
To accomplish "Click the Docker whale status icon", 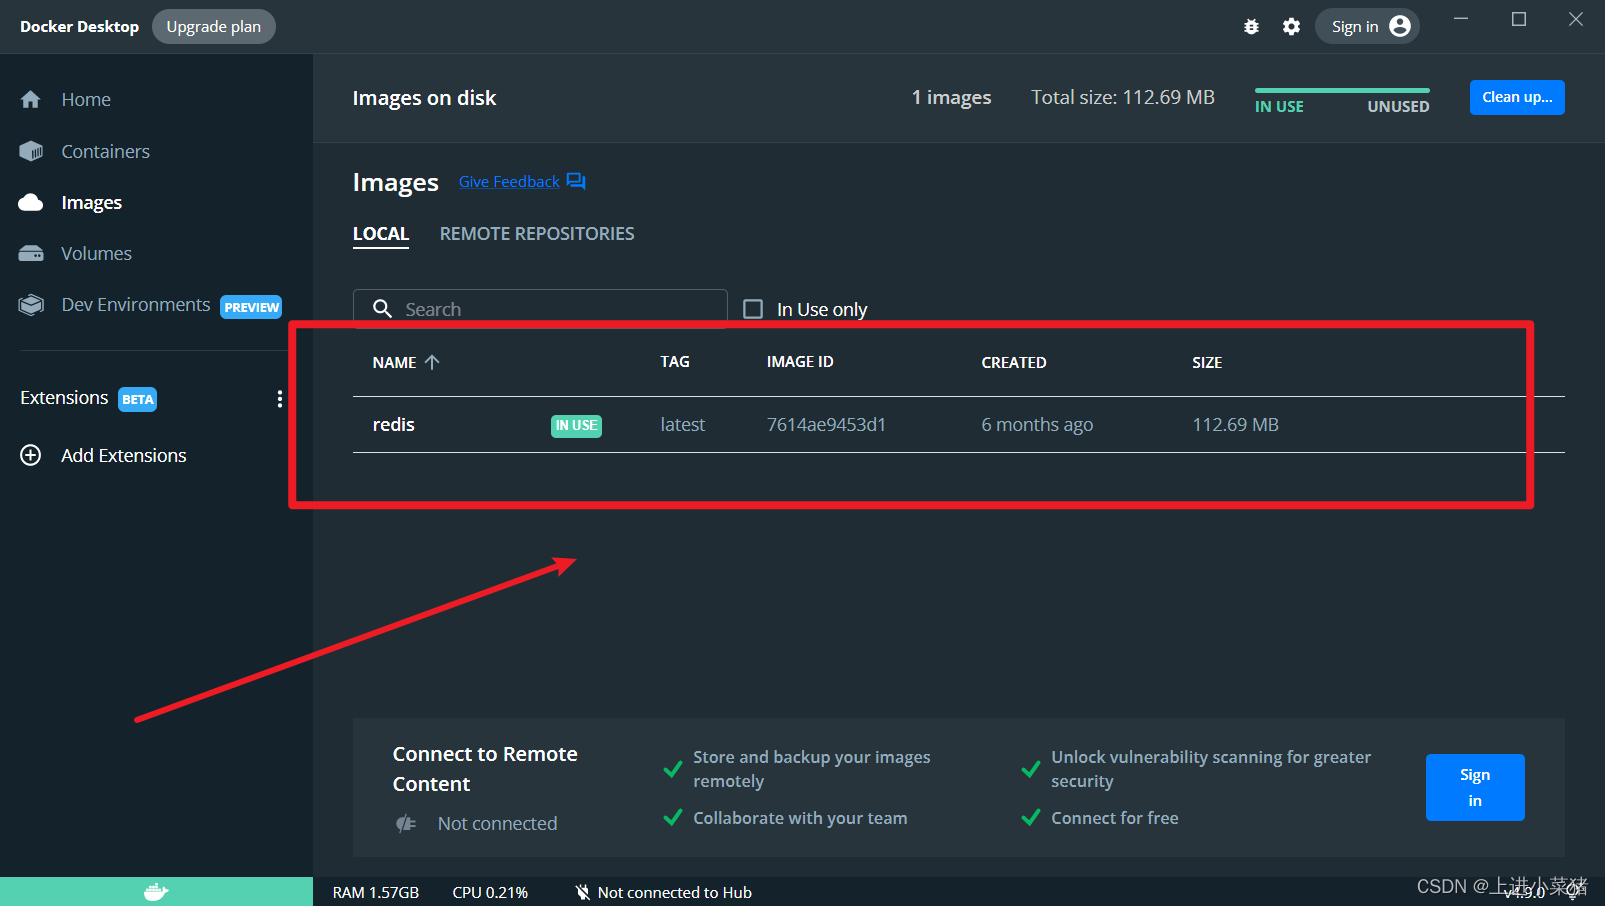I will click(156, 891).
